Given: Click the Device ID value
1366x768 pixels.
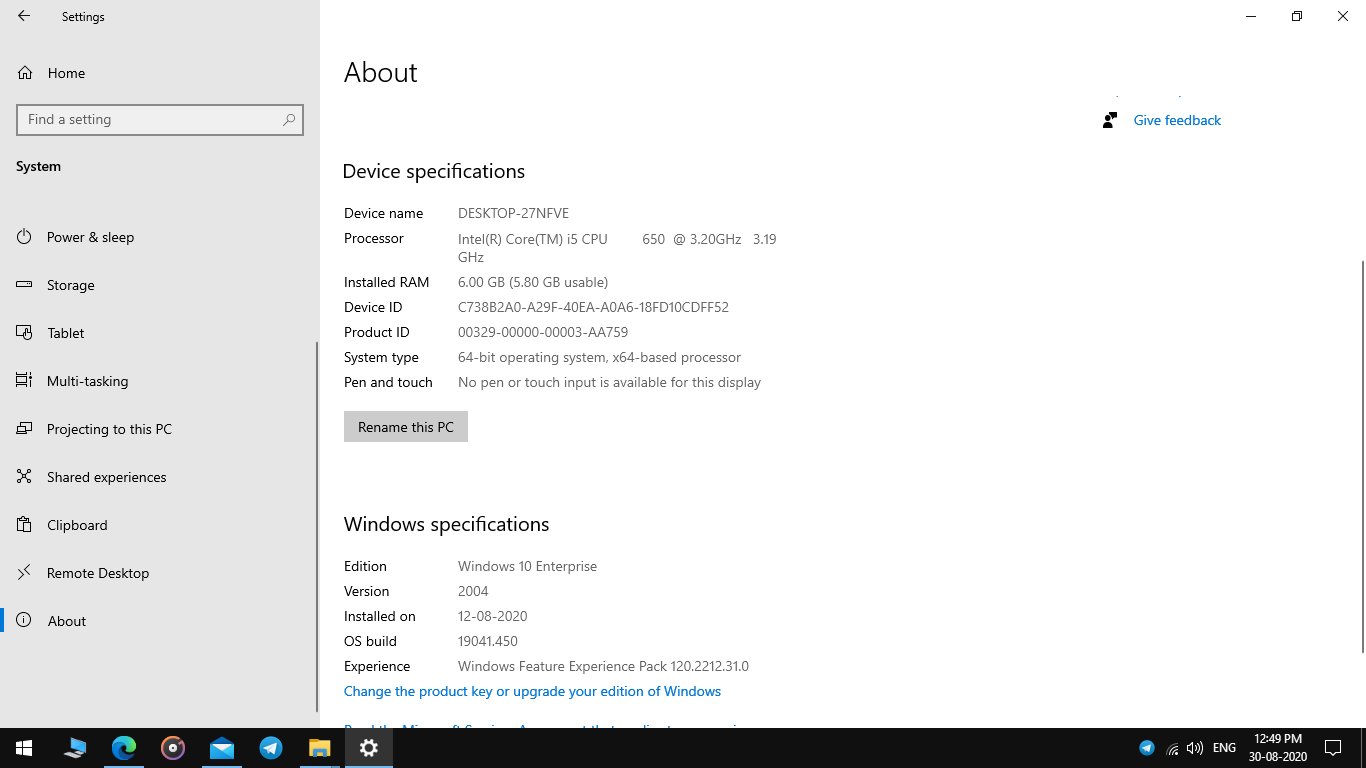Looking at the screenshot, I should click(x=593, y=307).
